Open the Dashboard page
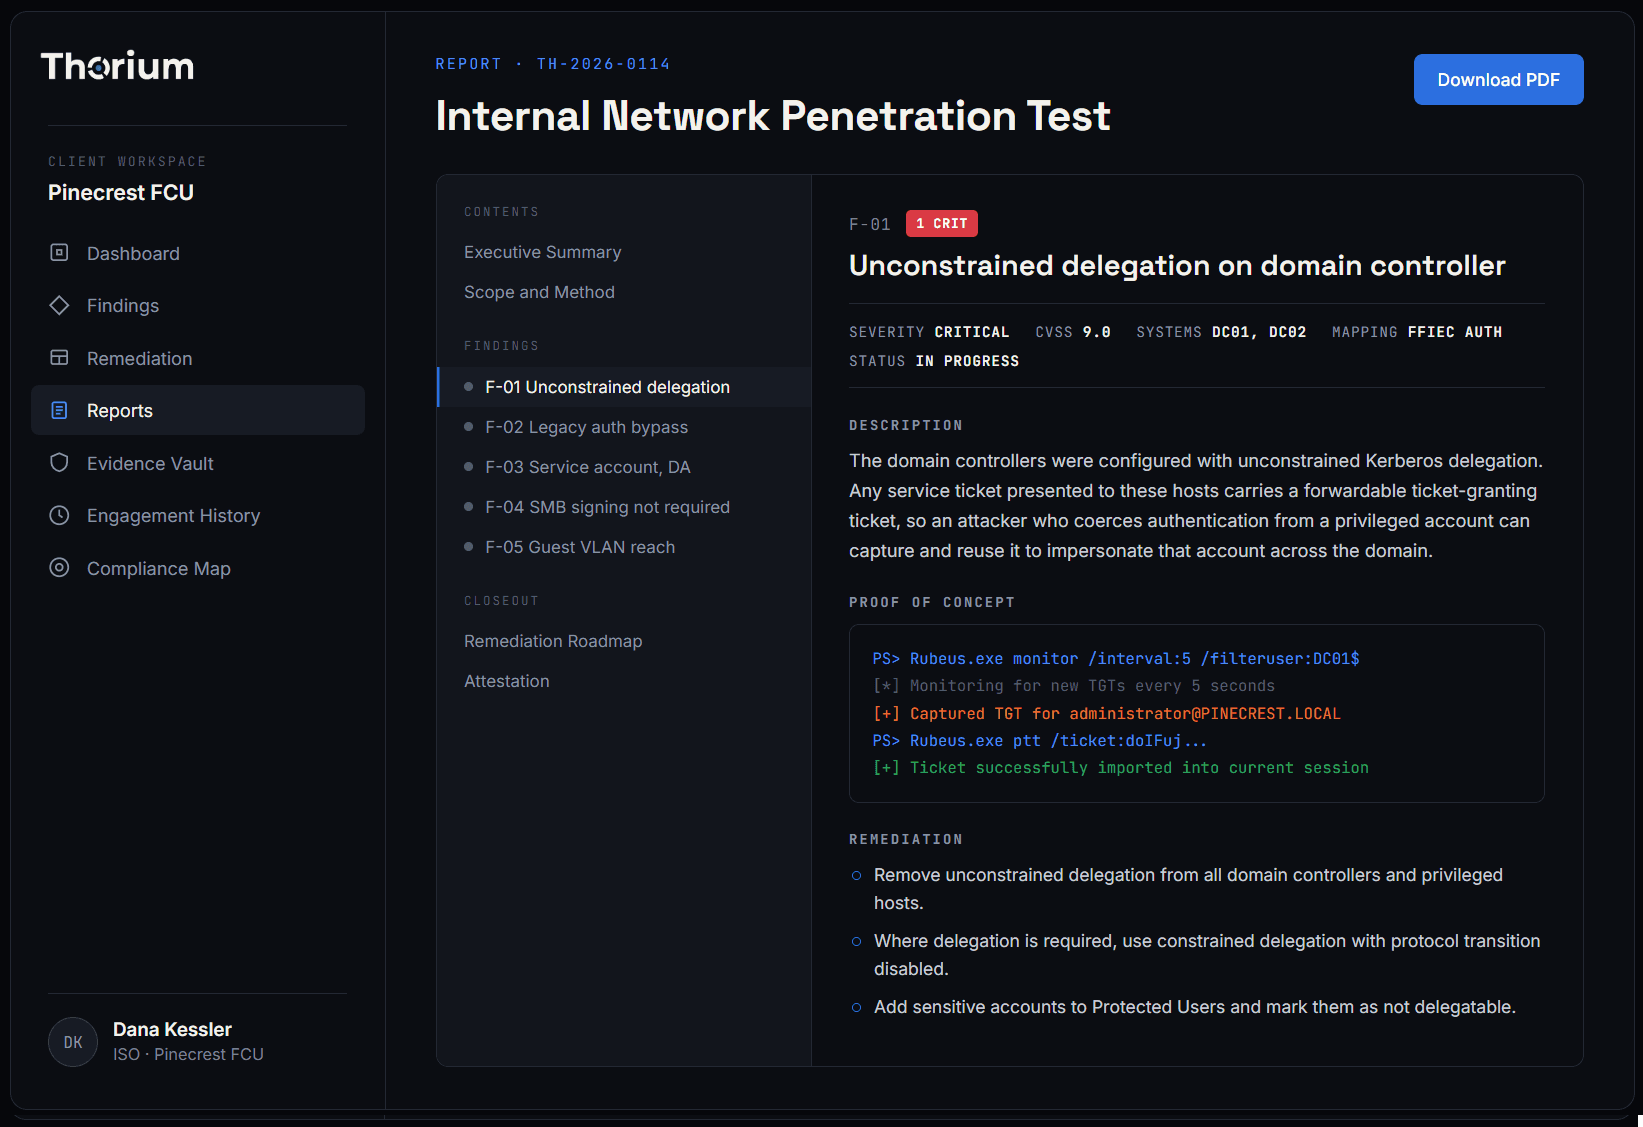Screen dimensions: 1643x1127 click(x=198, y=253)
